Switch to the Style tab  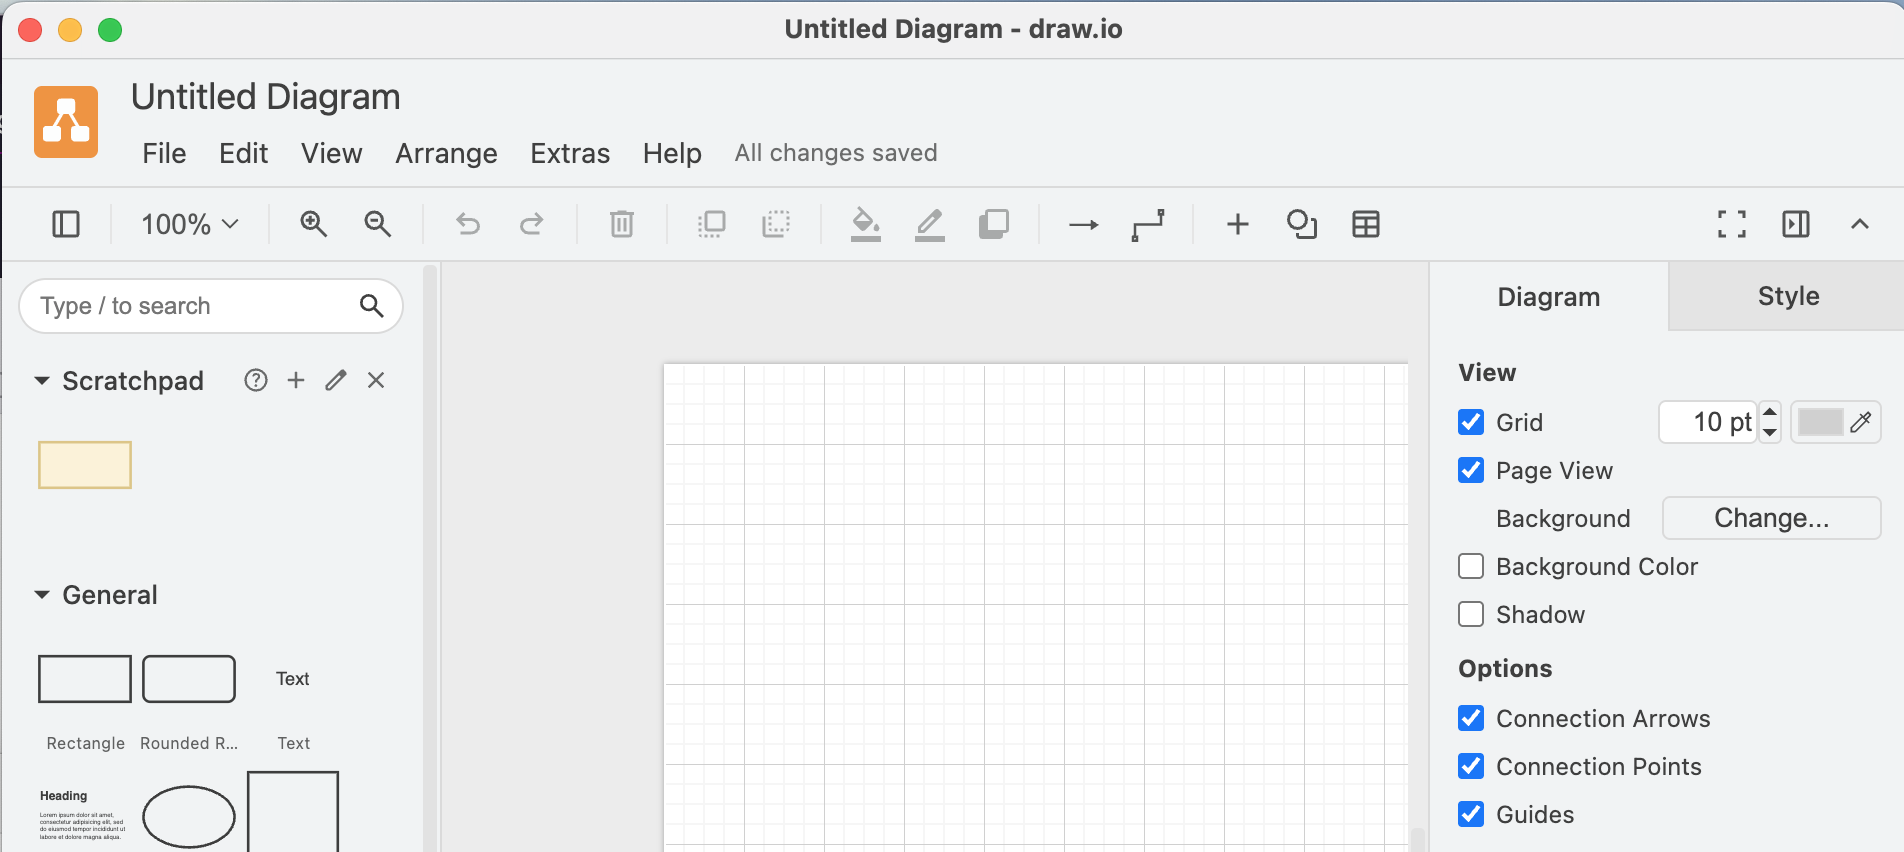1787,296
